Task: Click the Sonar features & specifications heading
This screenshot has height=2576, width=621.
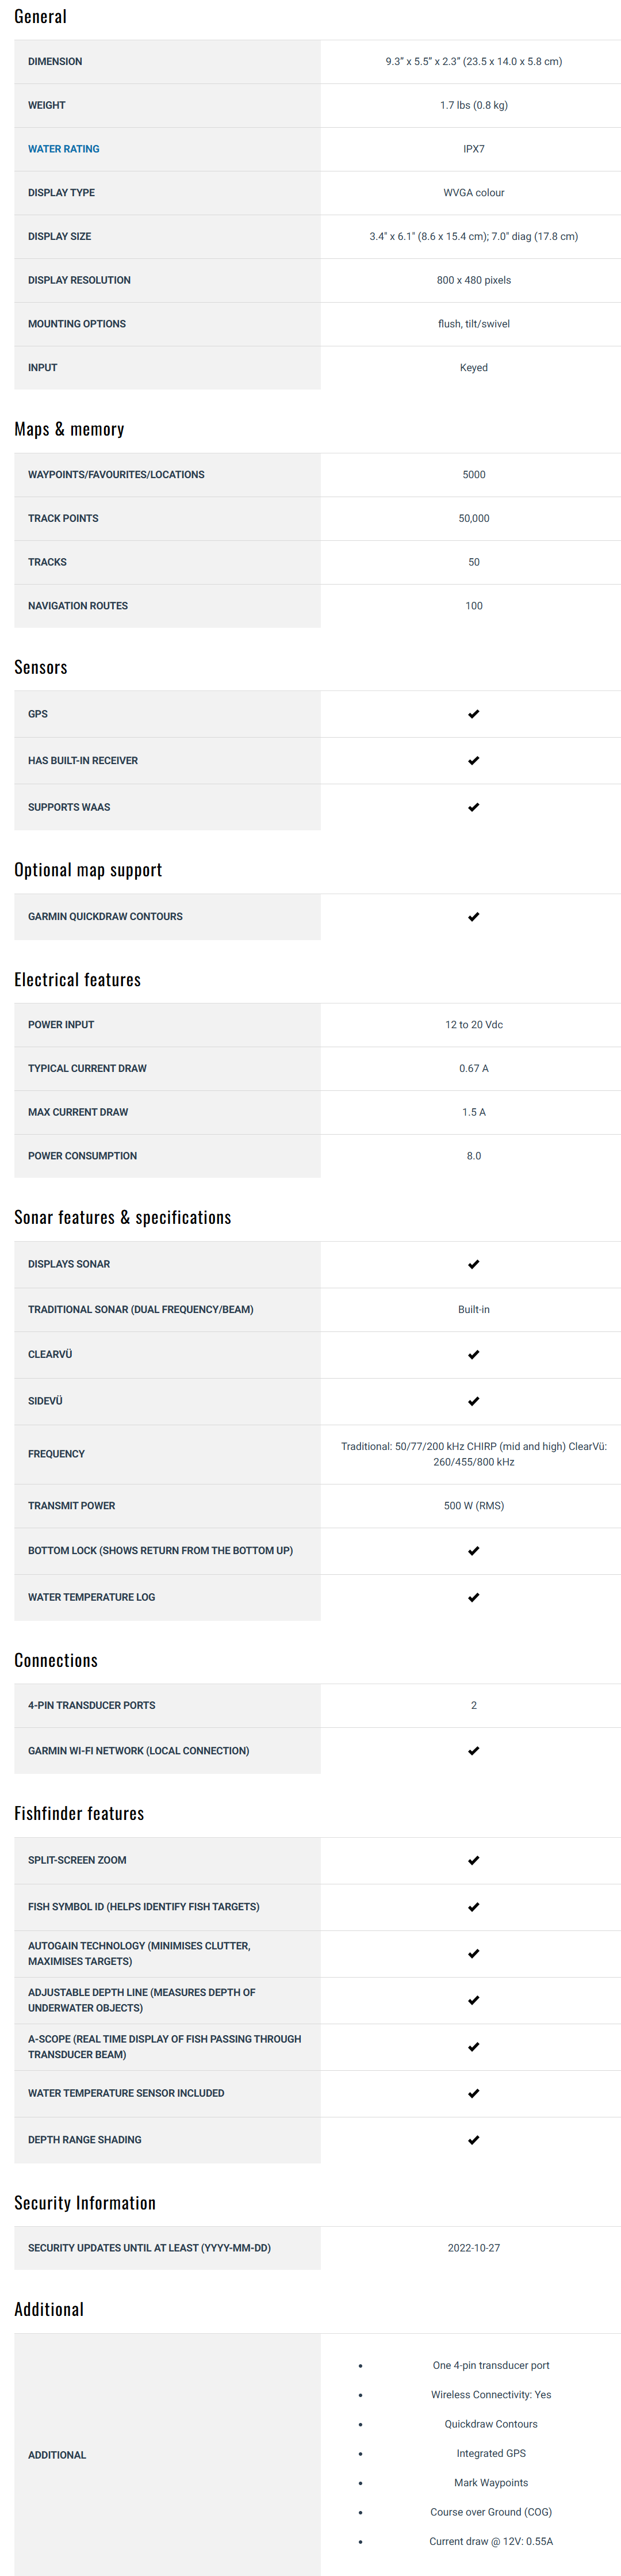Action: click(122, 1217)
